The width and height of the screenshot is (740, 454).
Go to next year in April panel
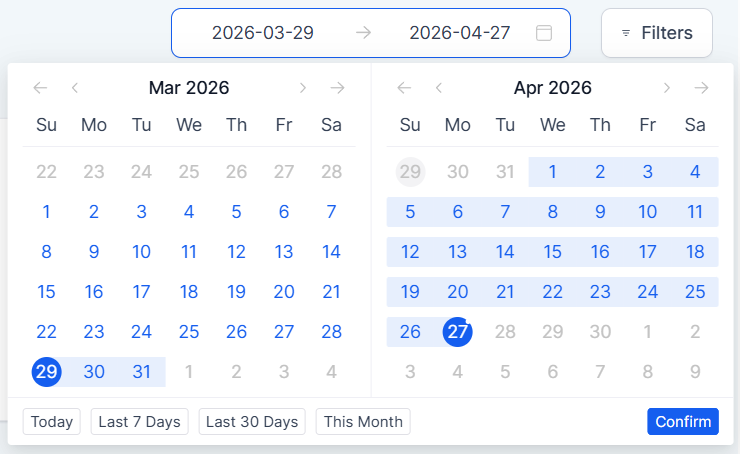pos(702,88)
